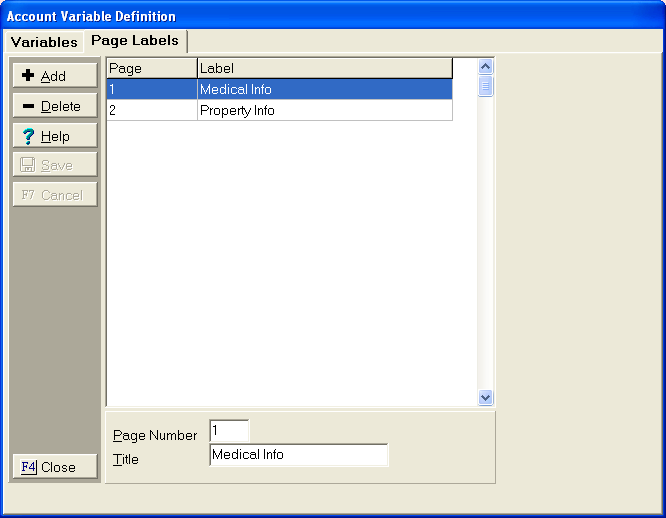Click the list's vertical scrollbar thumb
The image size is (666, 518).
[x=486, y=86]
